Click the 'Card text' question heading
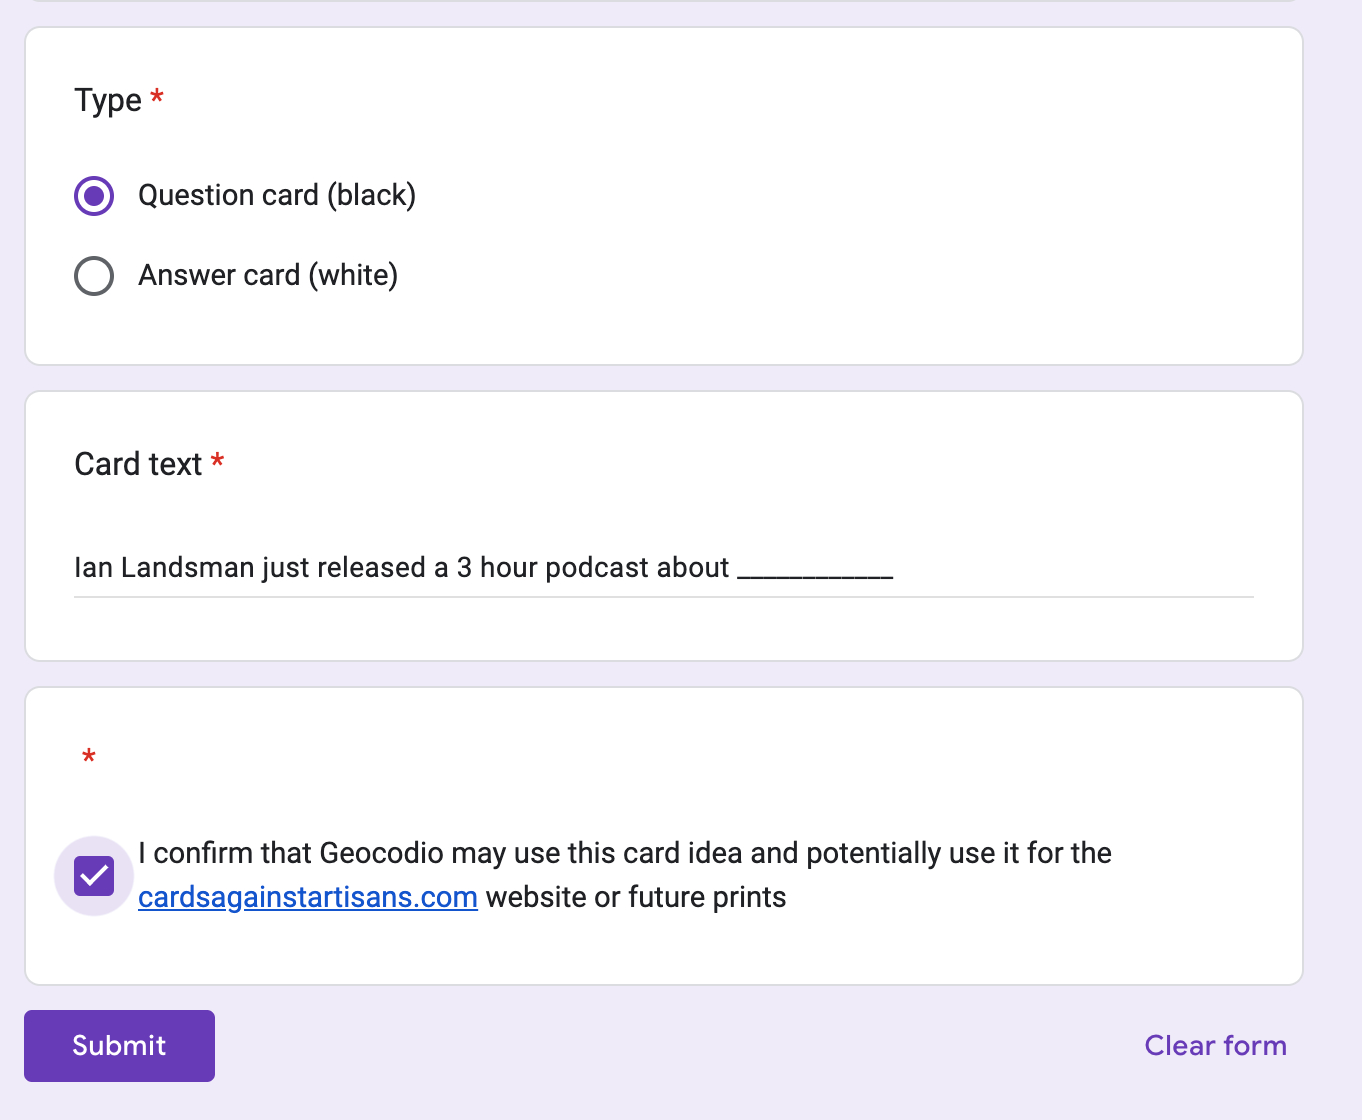1362x1120 pixels. click(x=138, y=465)
